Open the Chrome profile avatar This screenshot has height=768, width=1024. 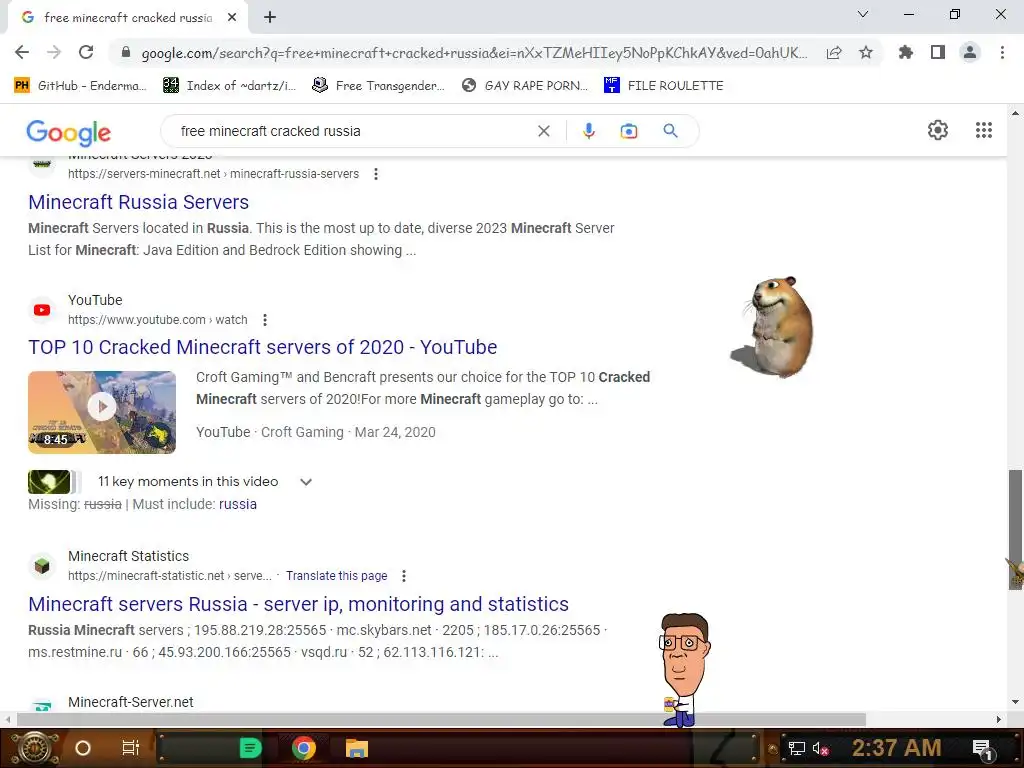coord(970,52)
